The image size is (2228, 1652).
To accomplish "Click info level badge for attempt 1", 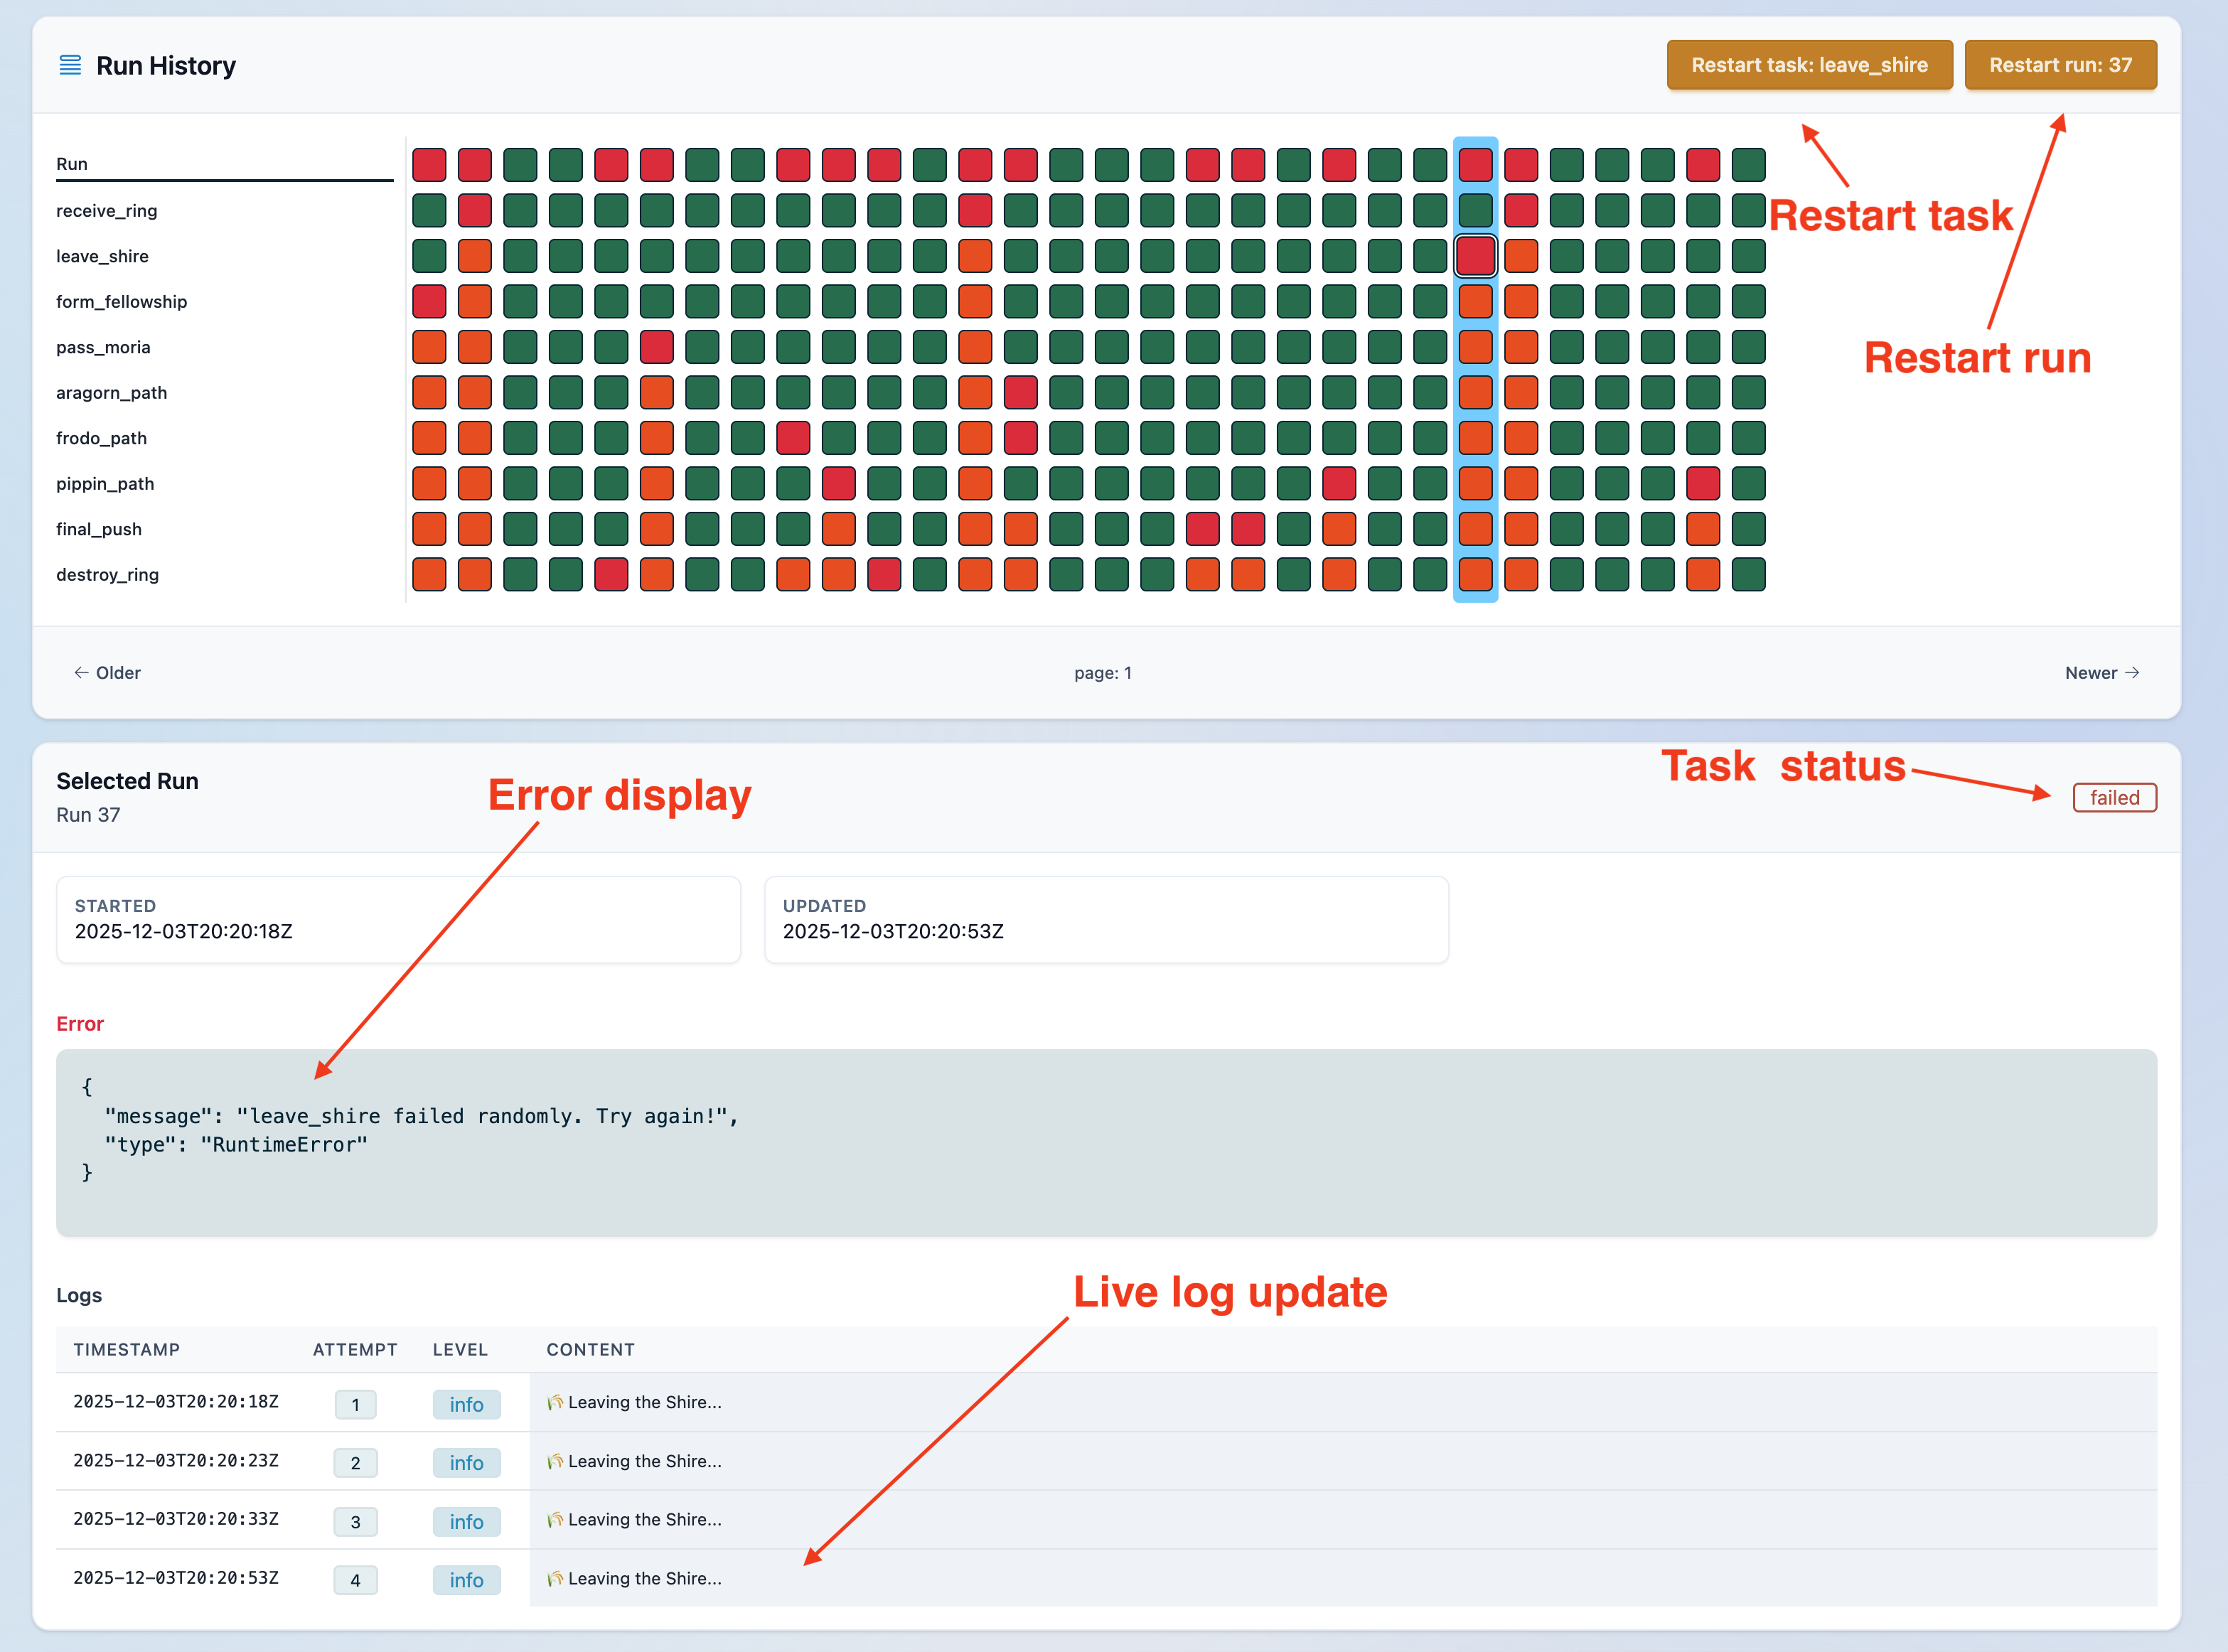I will tap(466, 1404).
